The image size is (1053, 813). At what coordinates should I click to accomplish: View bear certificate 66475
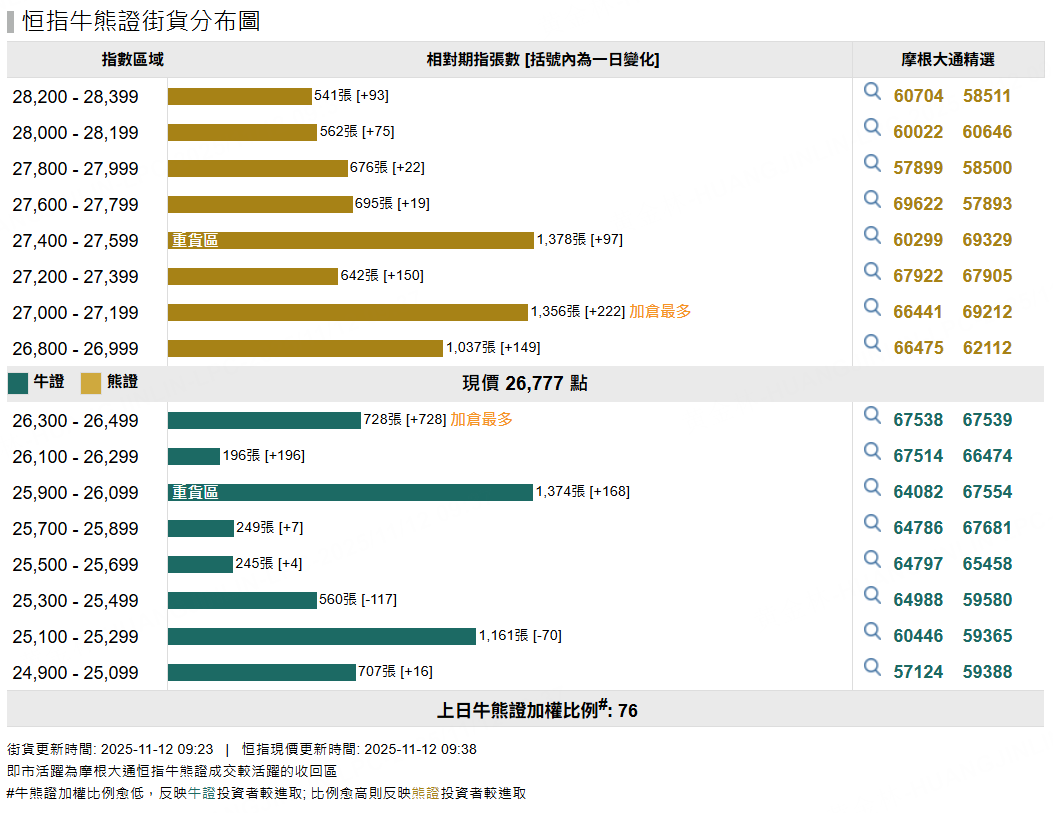918,348
